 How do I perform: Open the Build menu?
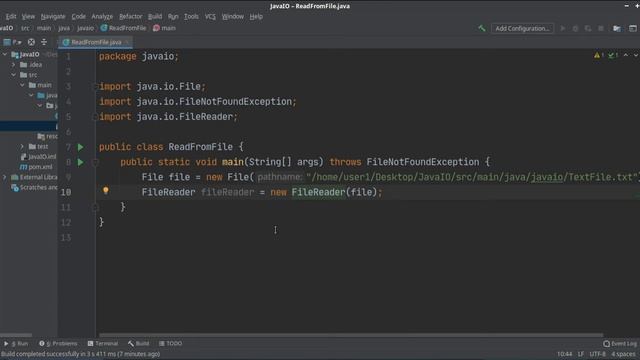click(155, 16)
